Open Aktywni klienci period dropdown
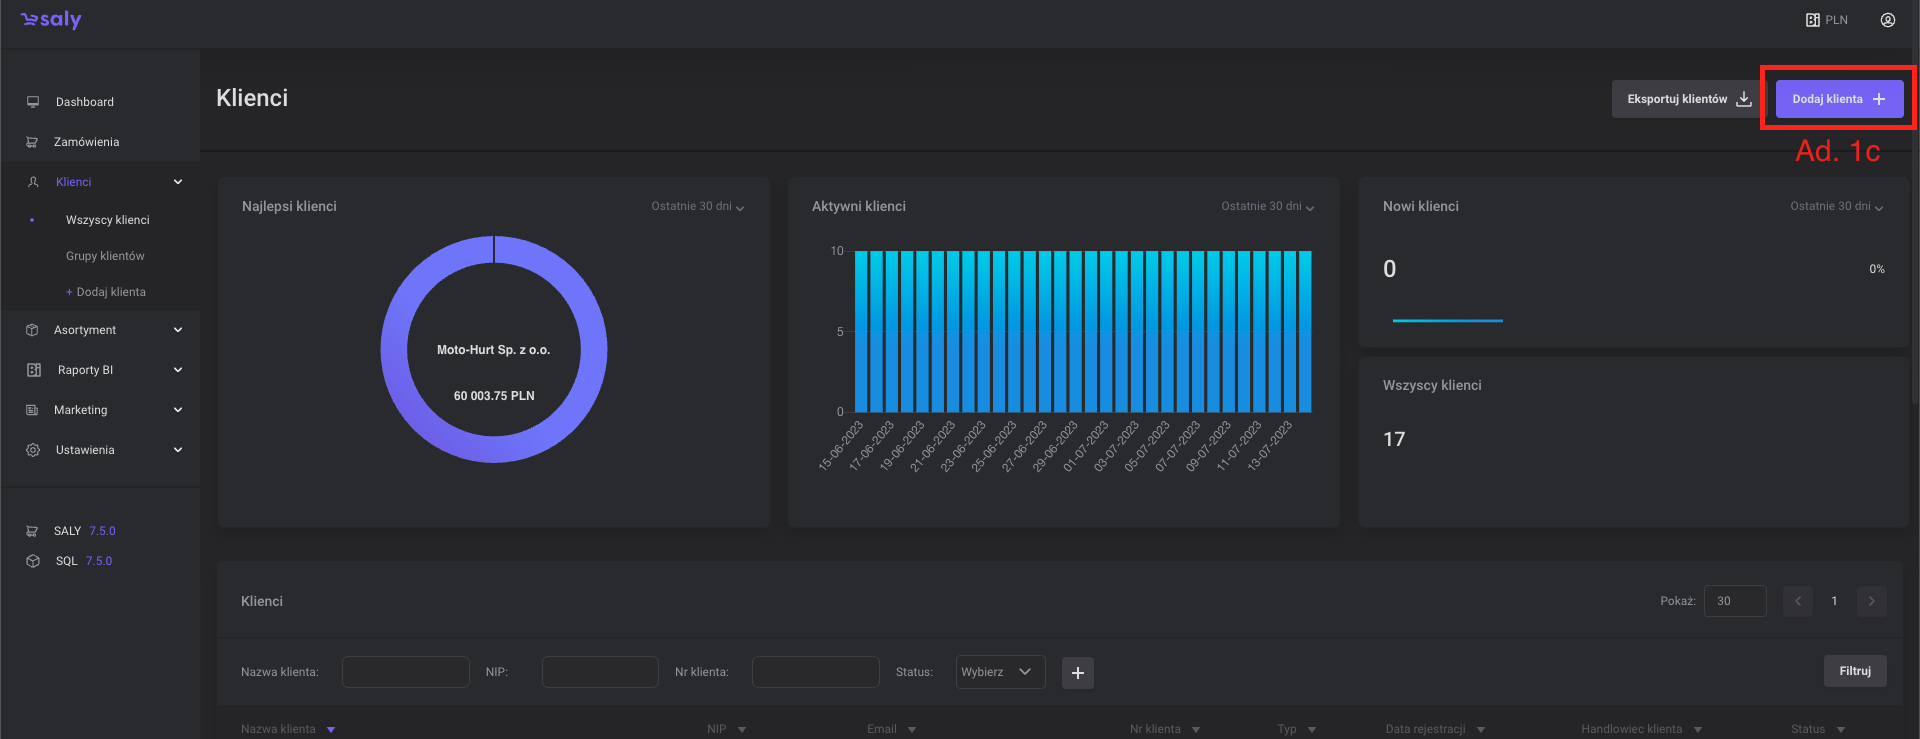The height and width of the screenshot is (739, 1920). click(x=1267, y=207)
